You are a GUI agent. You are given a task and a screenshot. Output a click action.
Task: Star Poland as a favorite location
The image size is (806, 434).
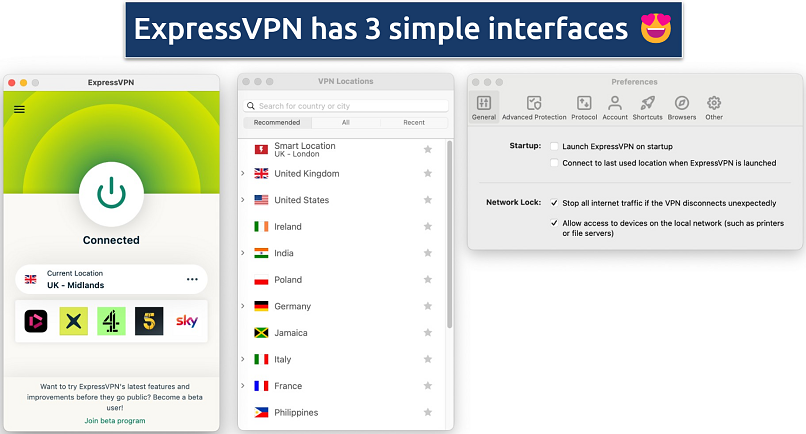click(427, 279)
